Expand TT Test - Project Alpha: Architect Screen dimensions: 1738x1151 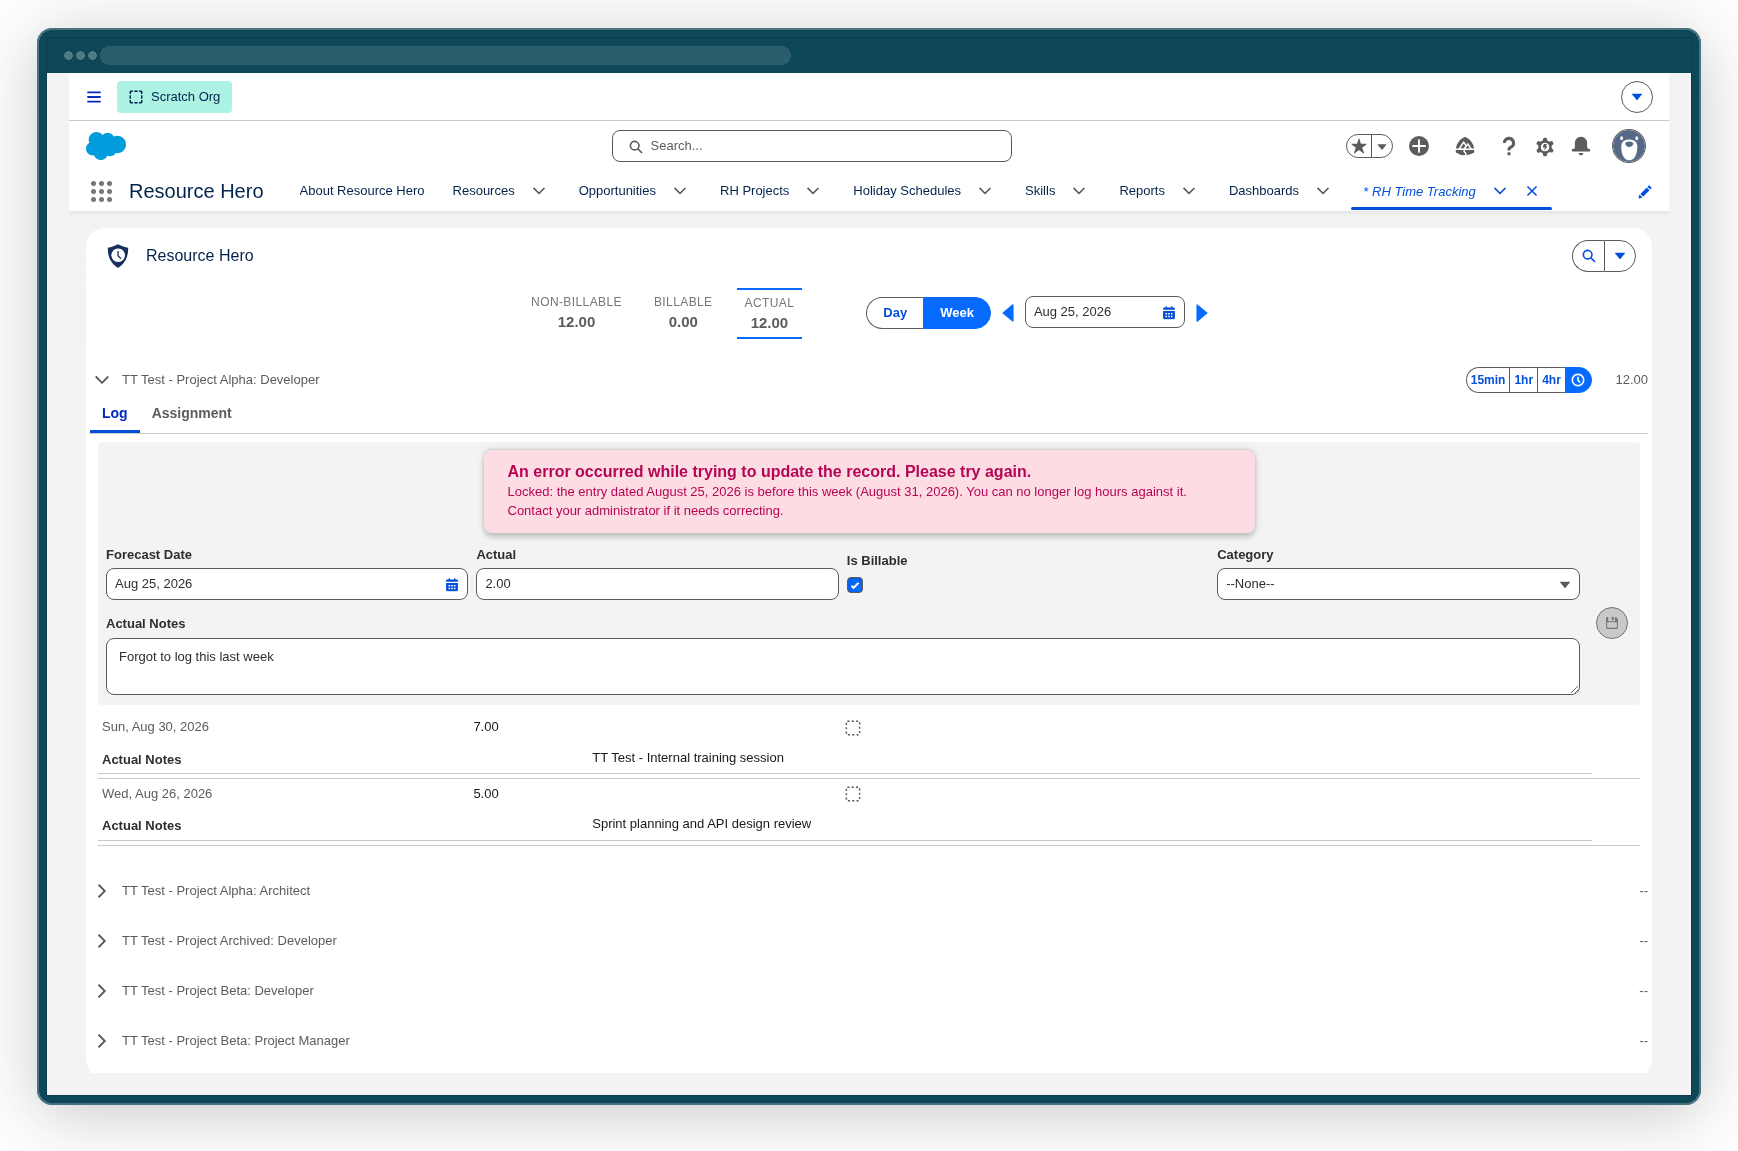(102, 891)
